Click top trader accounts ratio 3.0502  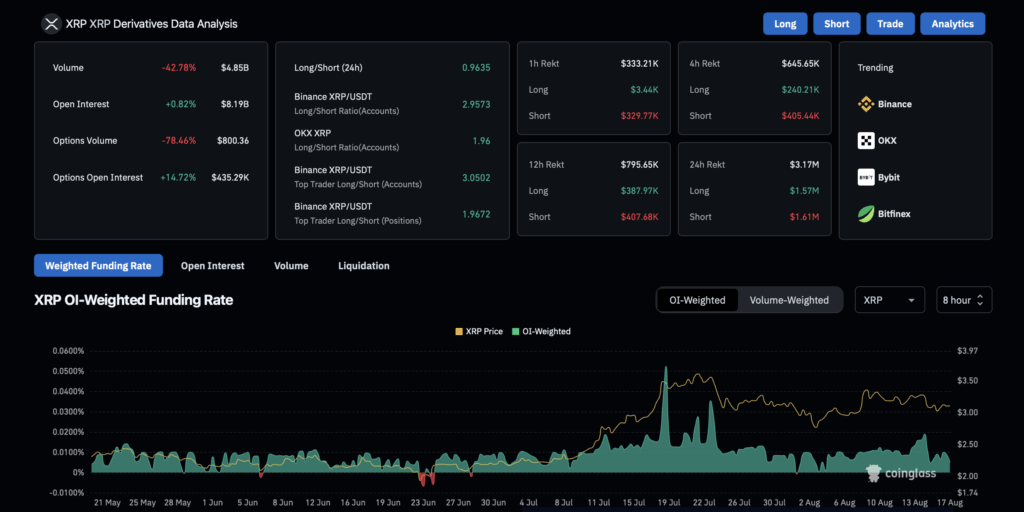476,177
